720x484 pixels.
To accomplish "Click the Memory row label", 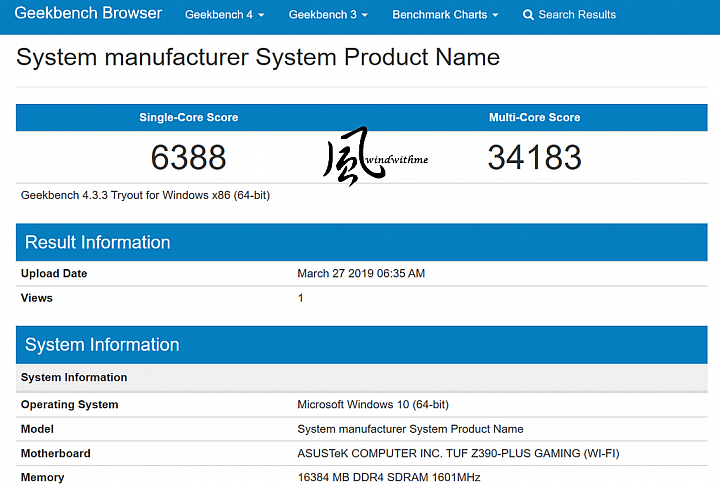I will point(42,477).
